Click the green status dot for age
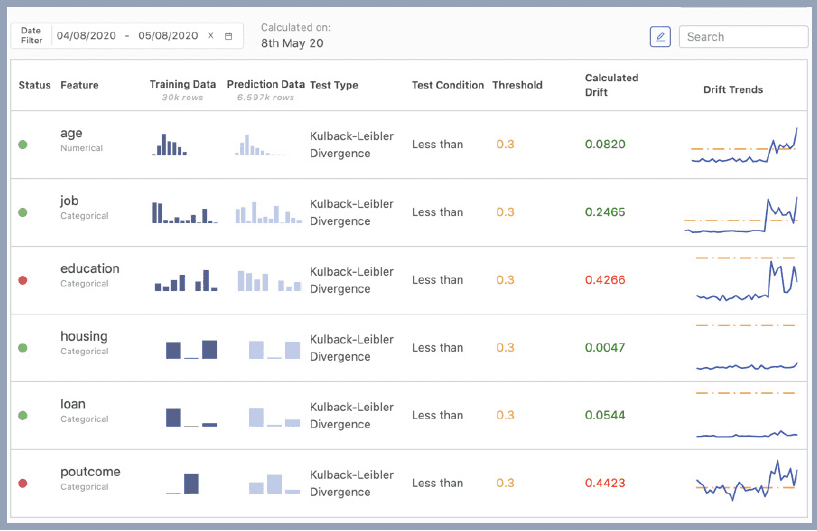 (x=23, y=144)
